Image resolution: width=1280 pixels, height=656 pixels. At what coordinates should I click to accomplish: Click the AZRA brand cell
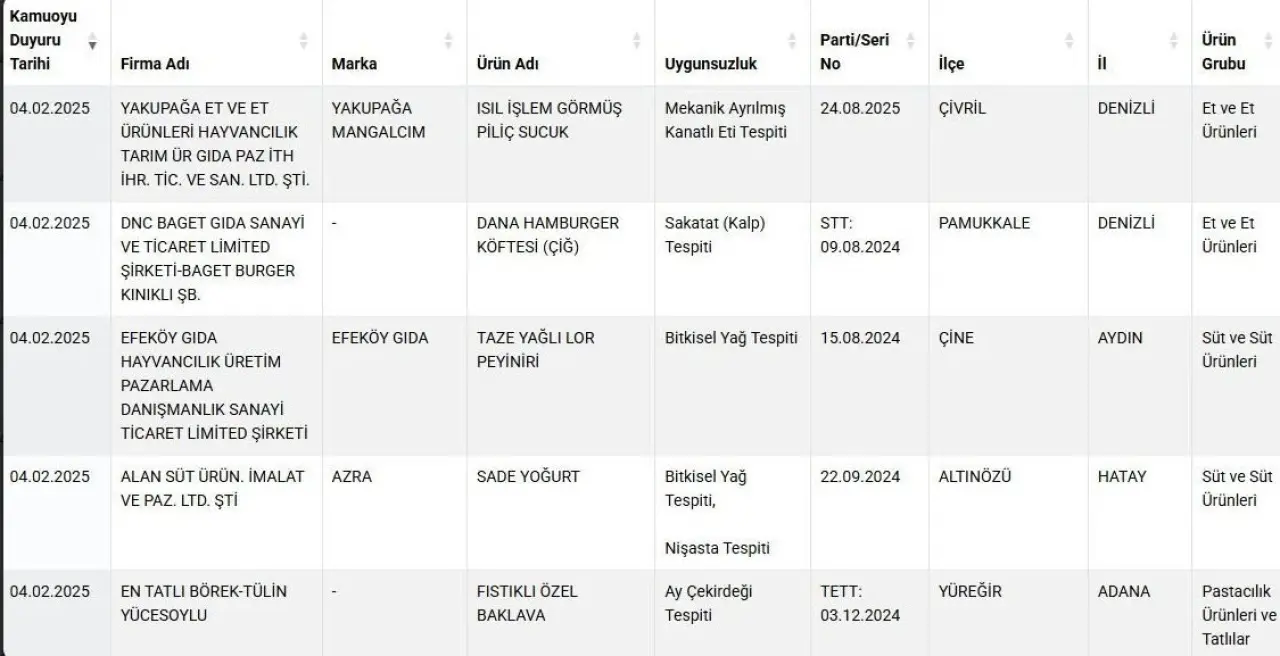coord(394,513)
